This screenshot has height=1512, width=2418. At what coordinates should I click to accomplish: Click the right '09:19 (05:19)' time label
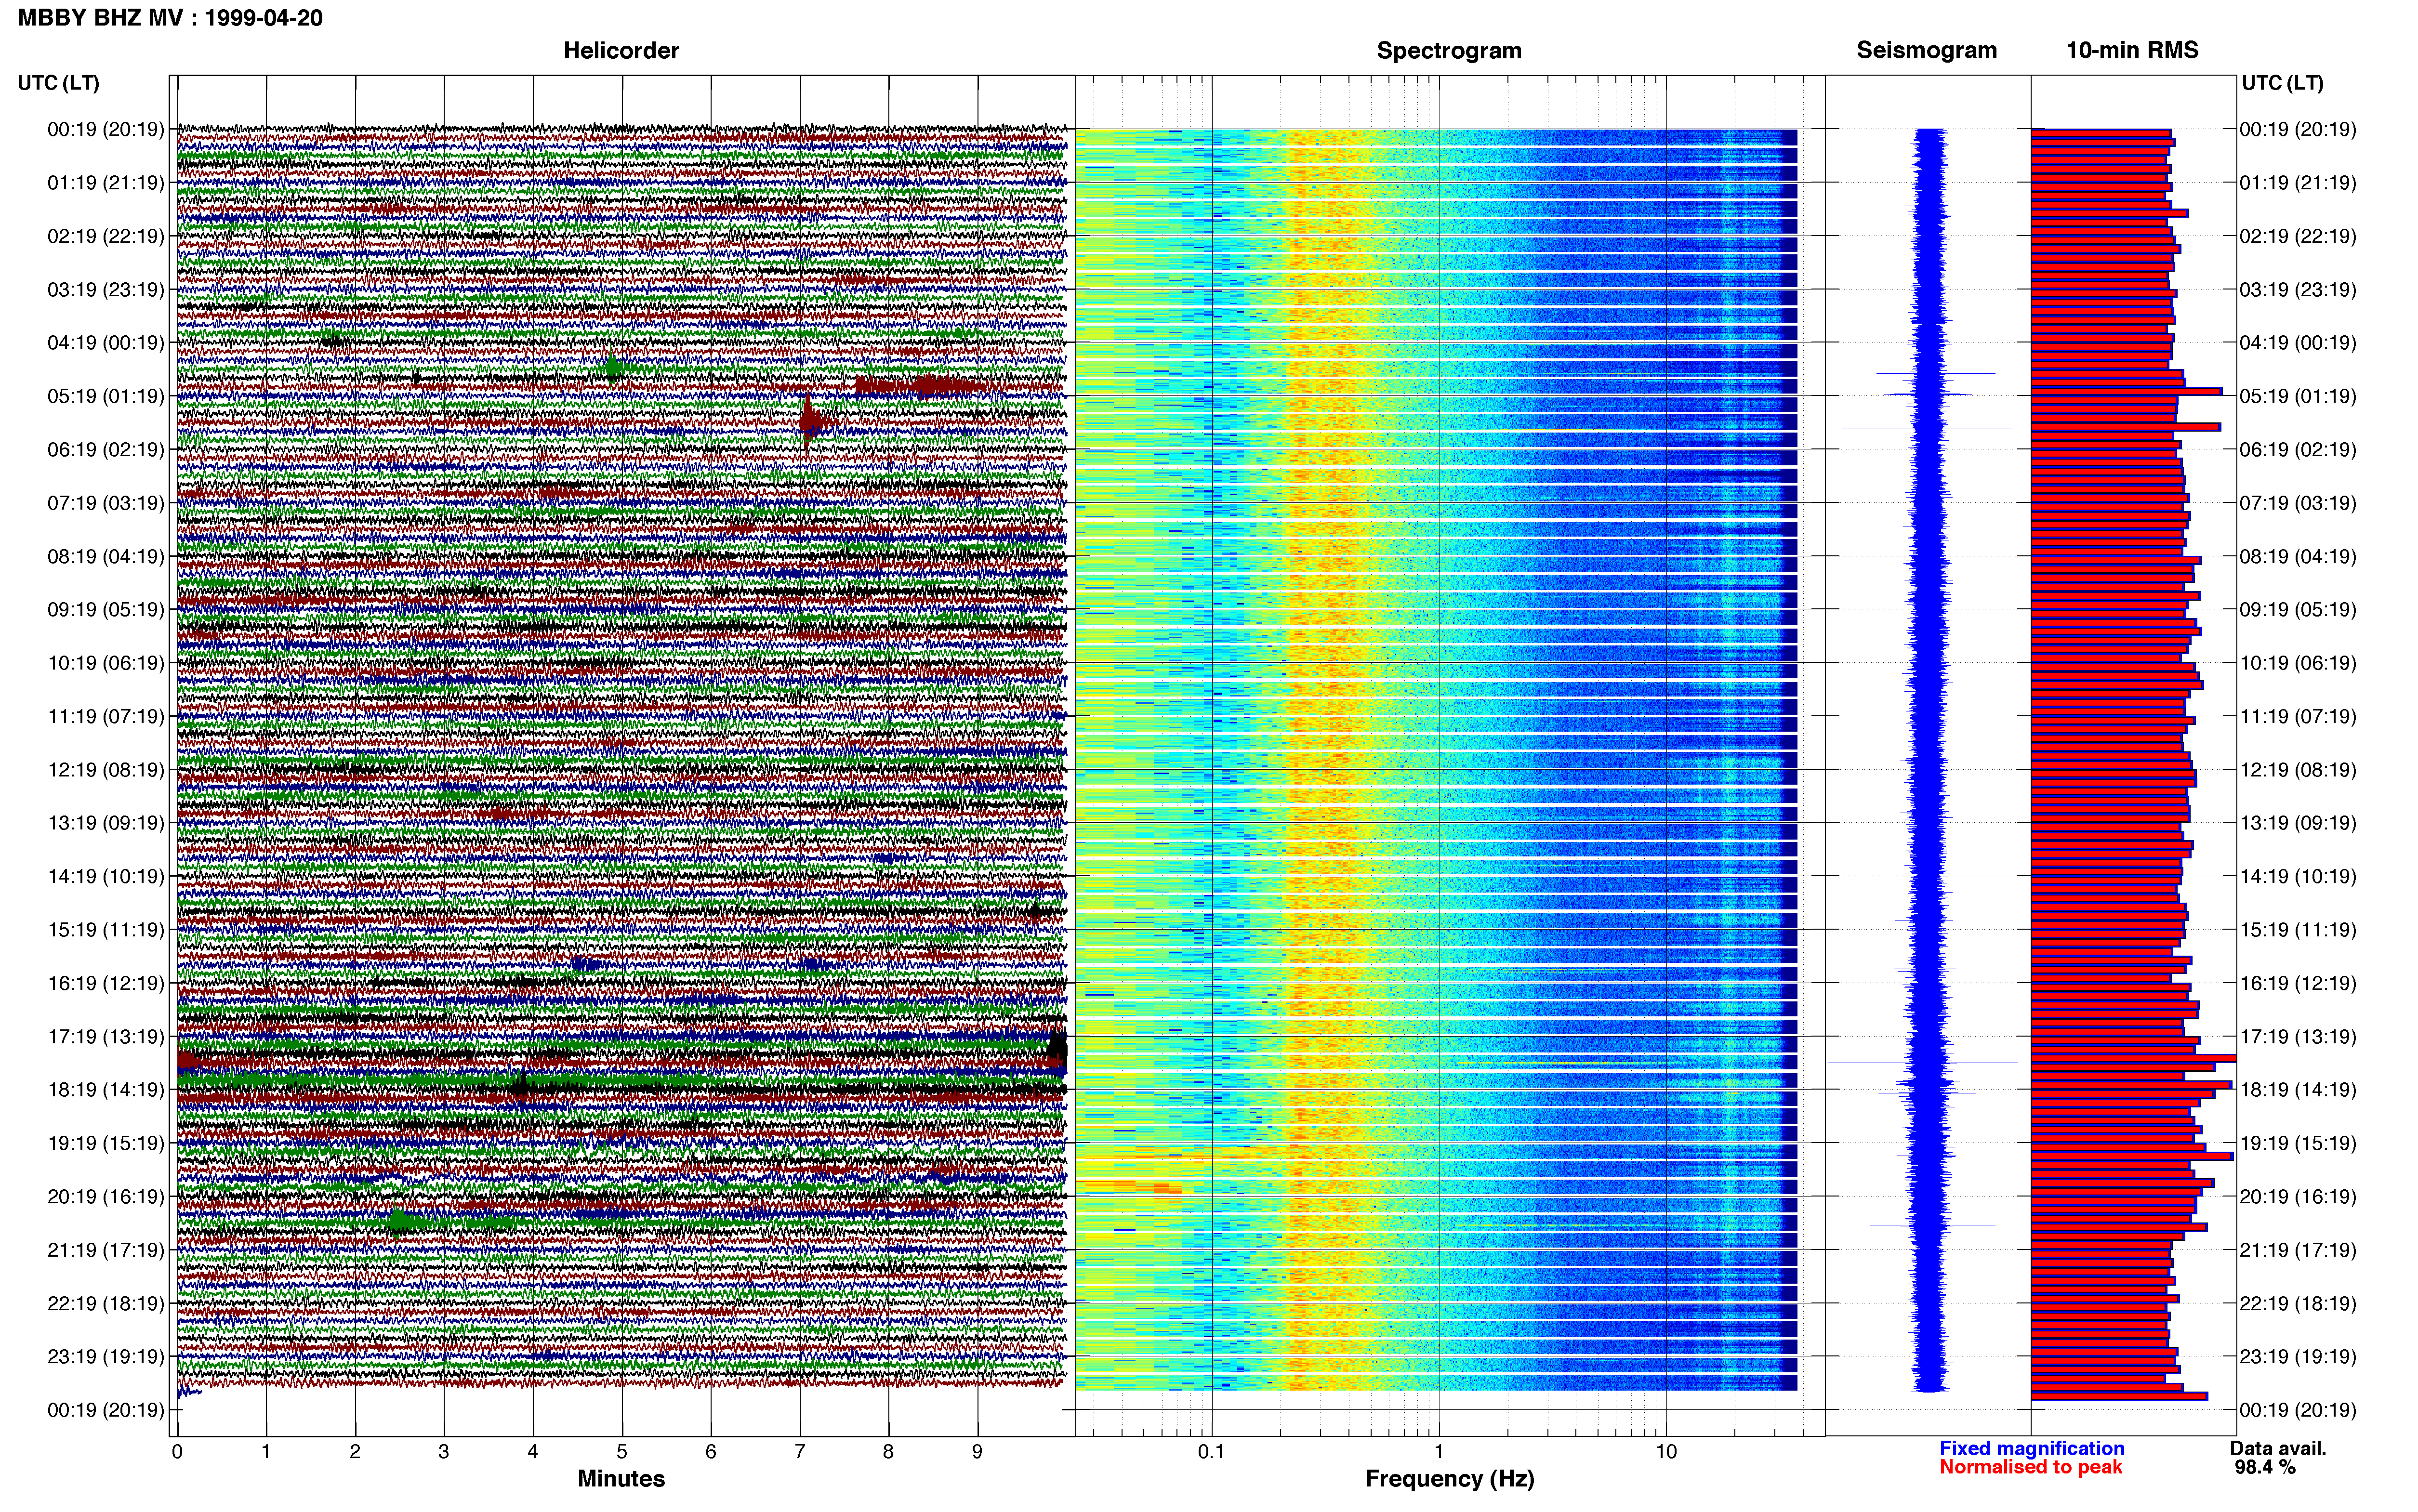point(2297,610)
